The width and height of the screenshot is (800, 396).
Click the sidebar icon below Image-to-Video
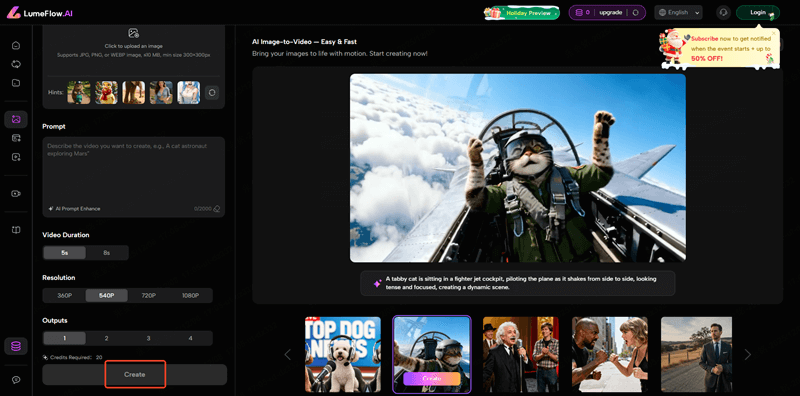[x=16, y=138]
